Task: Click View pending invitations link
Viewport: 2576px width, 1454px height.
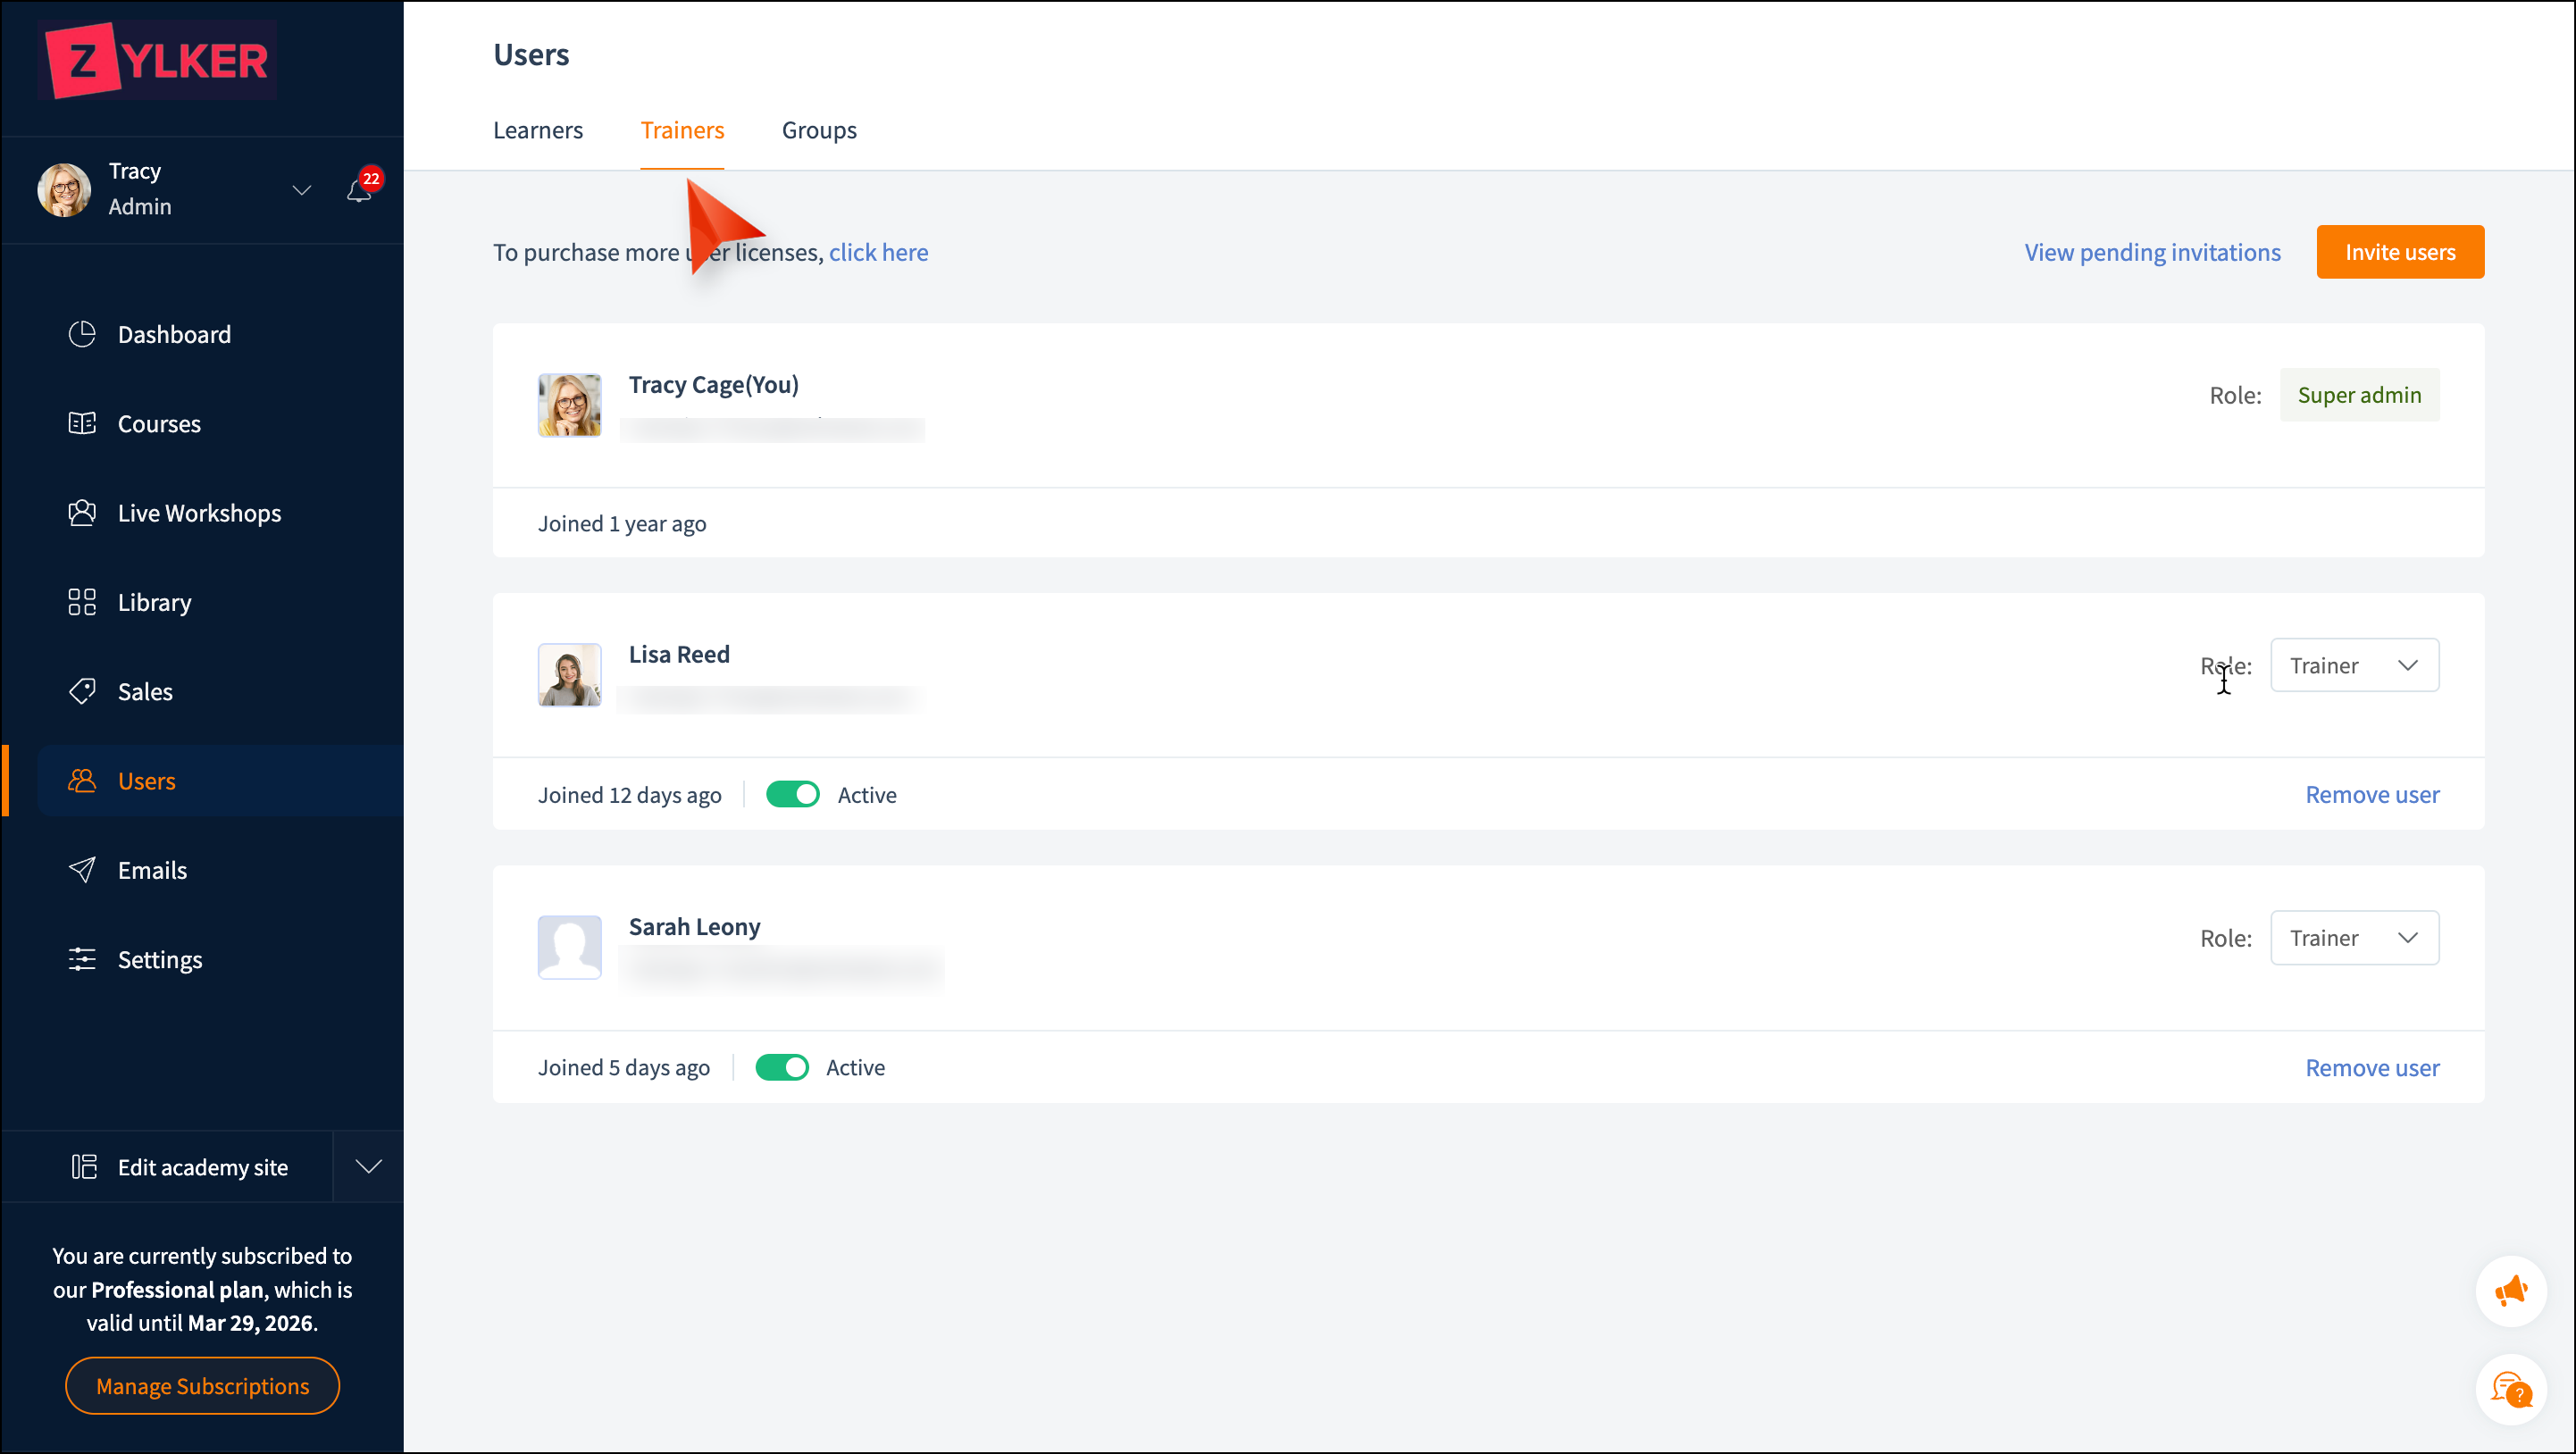Action: [x=2152, y=252]
